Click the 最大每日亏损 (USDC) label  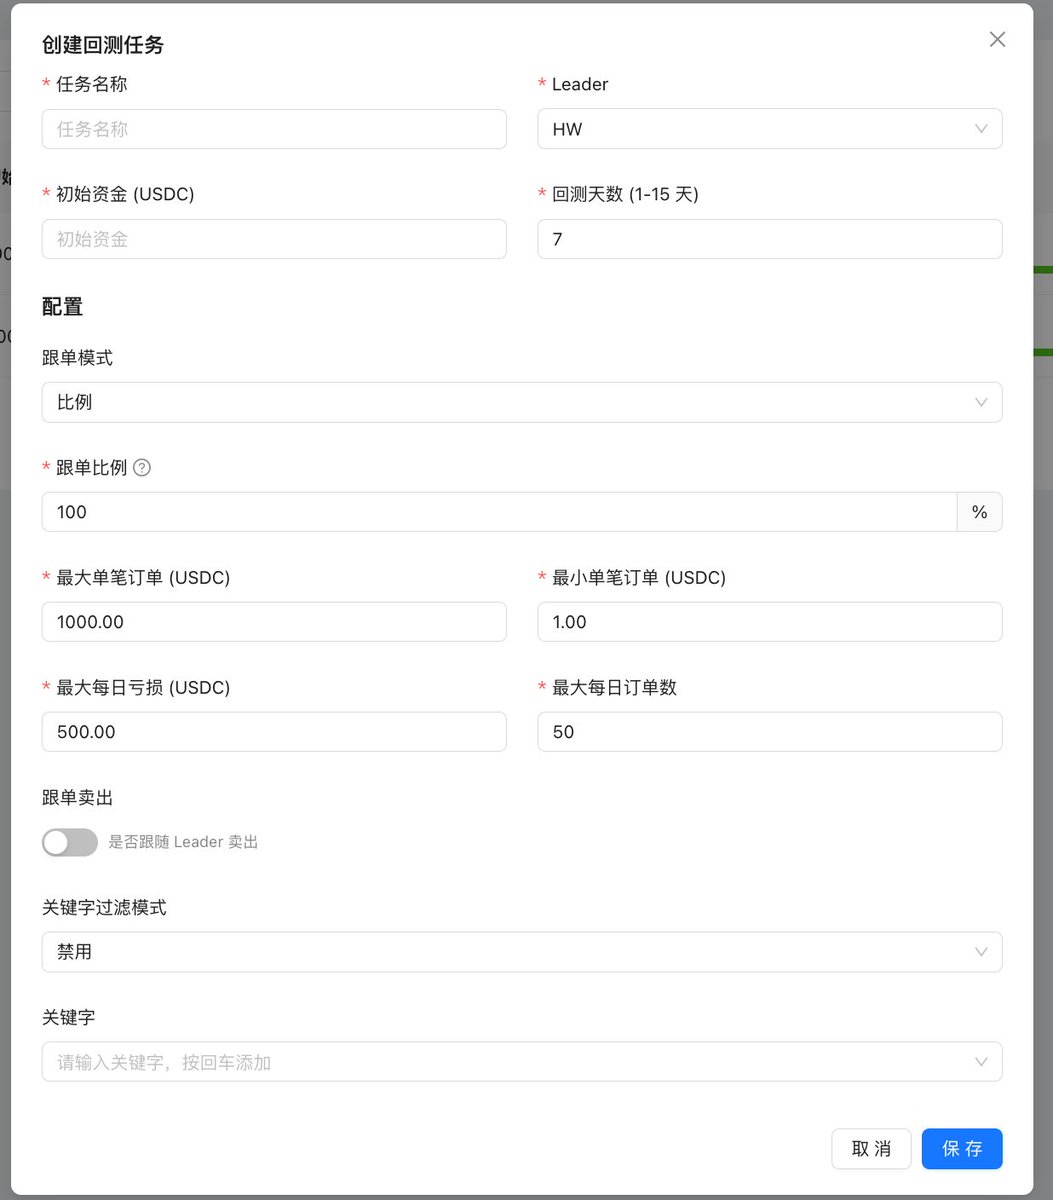coord(143,687)
